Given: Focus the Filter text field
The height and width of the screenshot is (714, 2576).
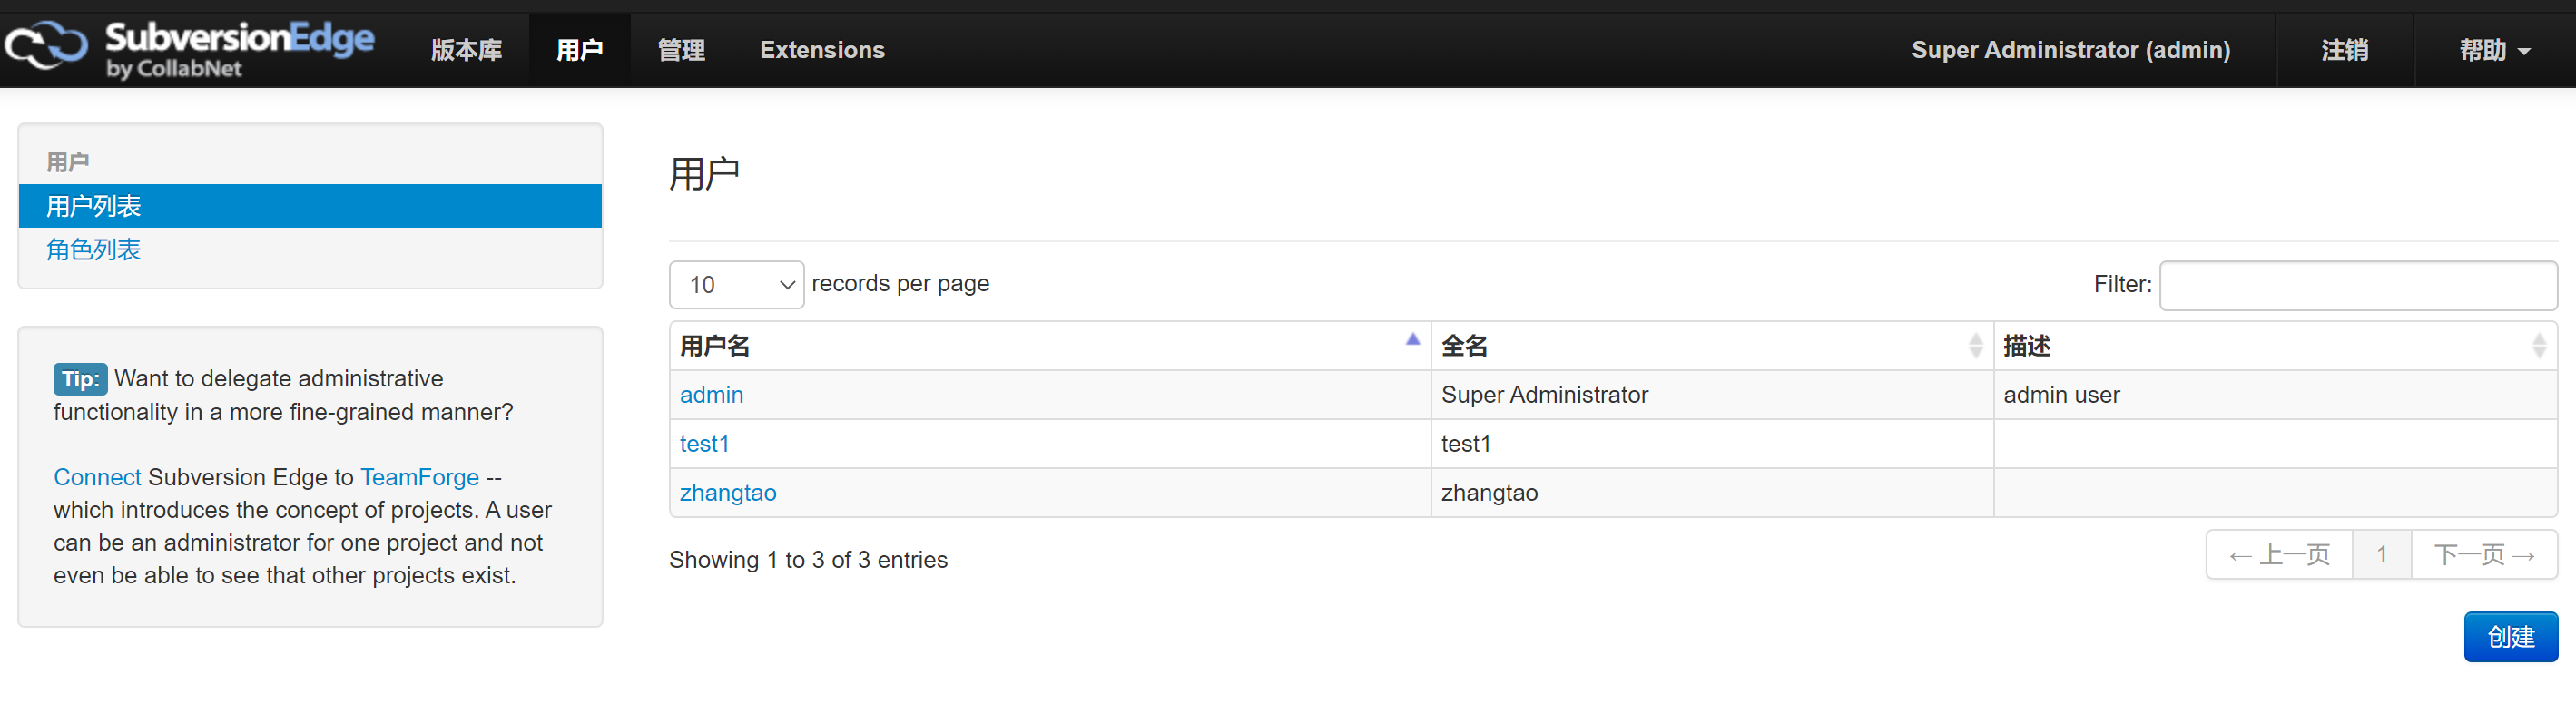Looking at the screenshot, I should tap(2357, 286).
